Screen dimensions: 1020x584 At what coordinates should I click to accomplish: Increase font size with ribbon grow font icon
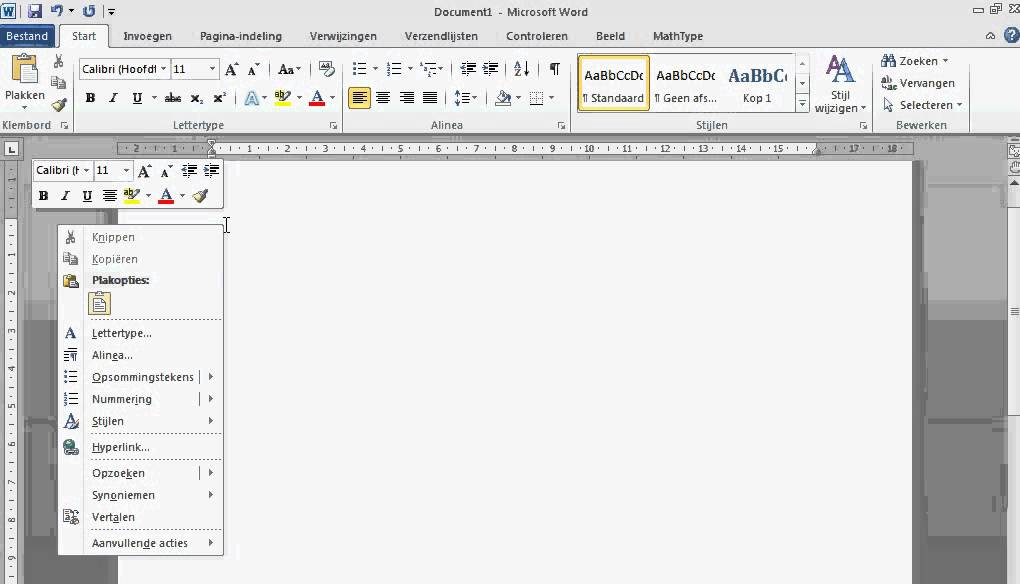click(x=231, y=69)
